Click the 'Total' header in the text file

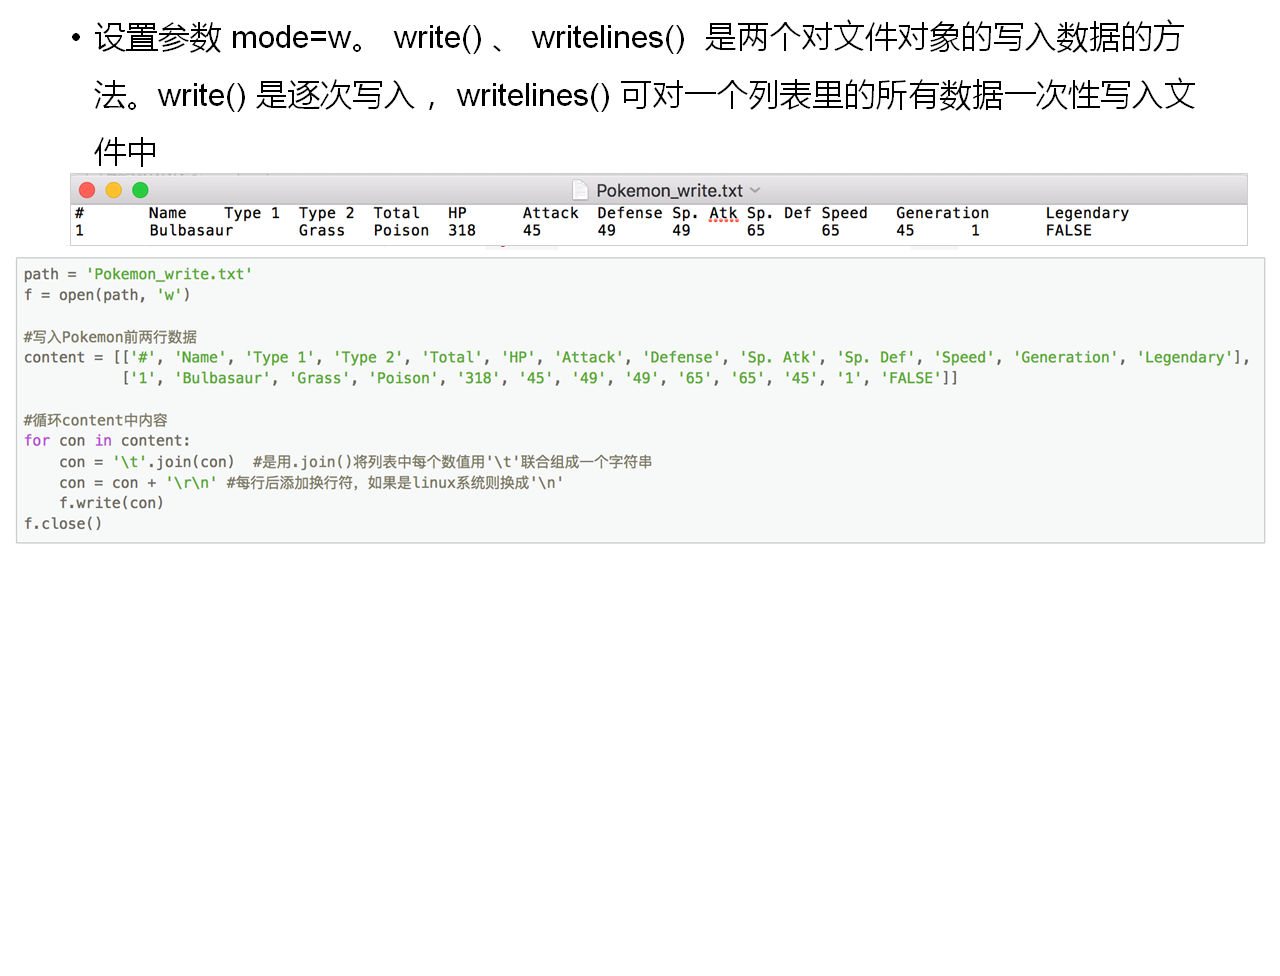point(397,213)
